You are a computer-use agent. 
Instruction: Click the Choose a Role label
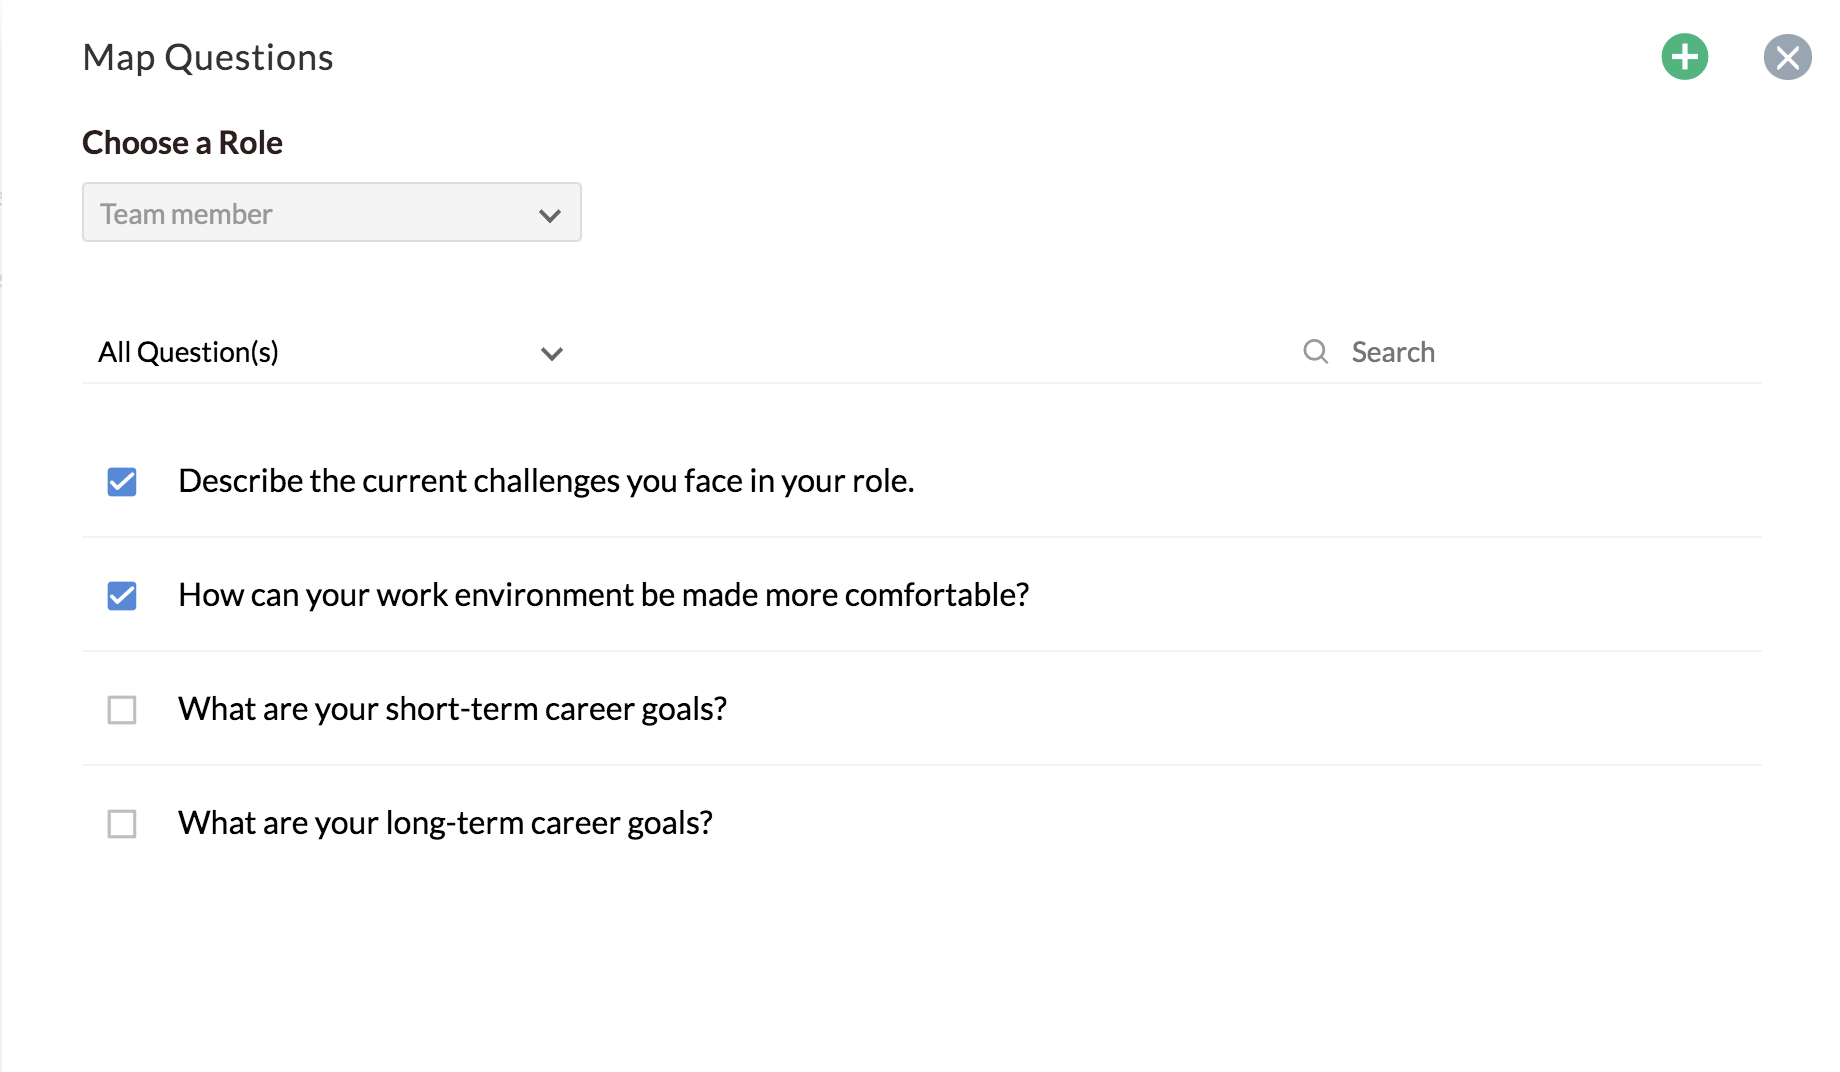click(182, 143)
